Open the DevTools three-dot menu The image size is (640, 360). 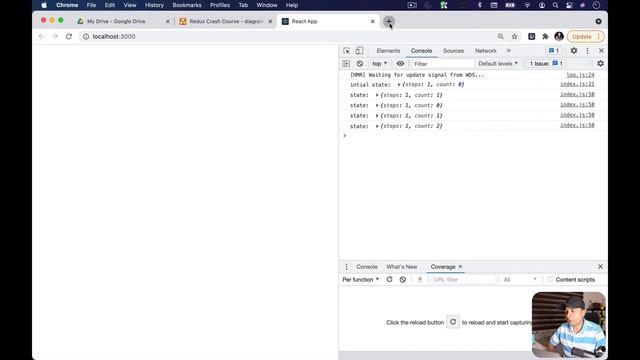click(587, 51)
